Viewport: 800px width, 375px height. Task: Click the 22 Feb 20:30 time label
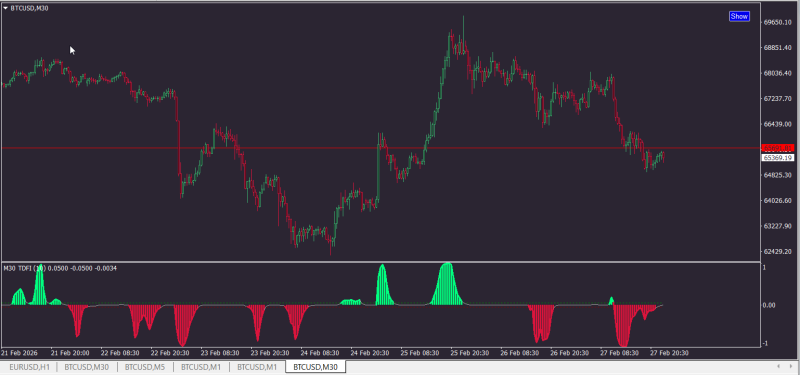(x=170, y=353)
